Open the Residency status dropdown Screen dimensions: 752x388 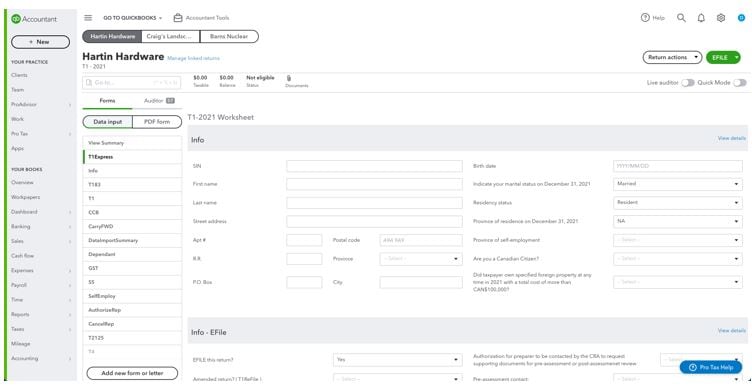coord(678,202)
